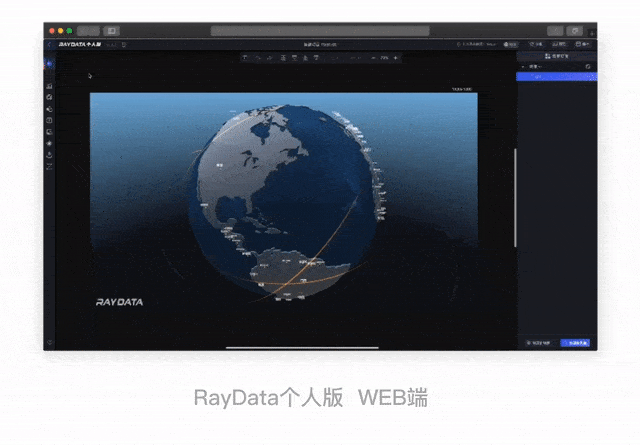Select the highlighted blue row in right panel
640x445 pixels.
coord(556,76)
